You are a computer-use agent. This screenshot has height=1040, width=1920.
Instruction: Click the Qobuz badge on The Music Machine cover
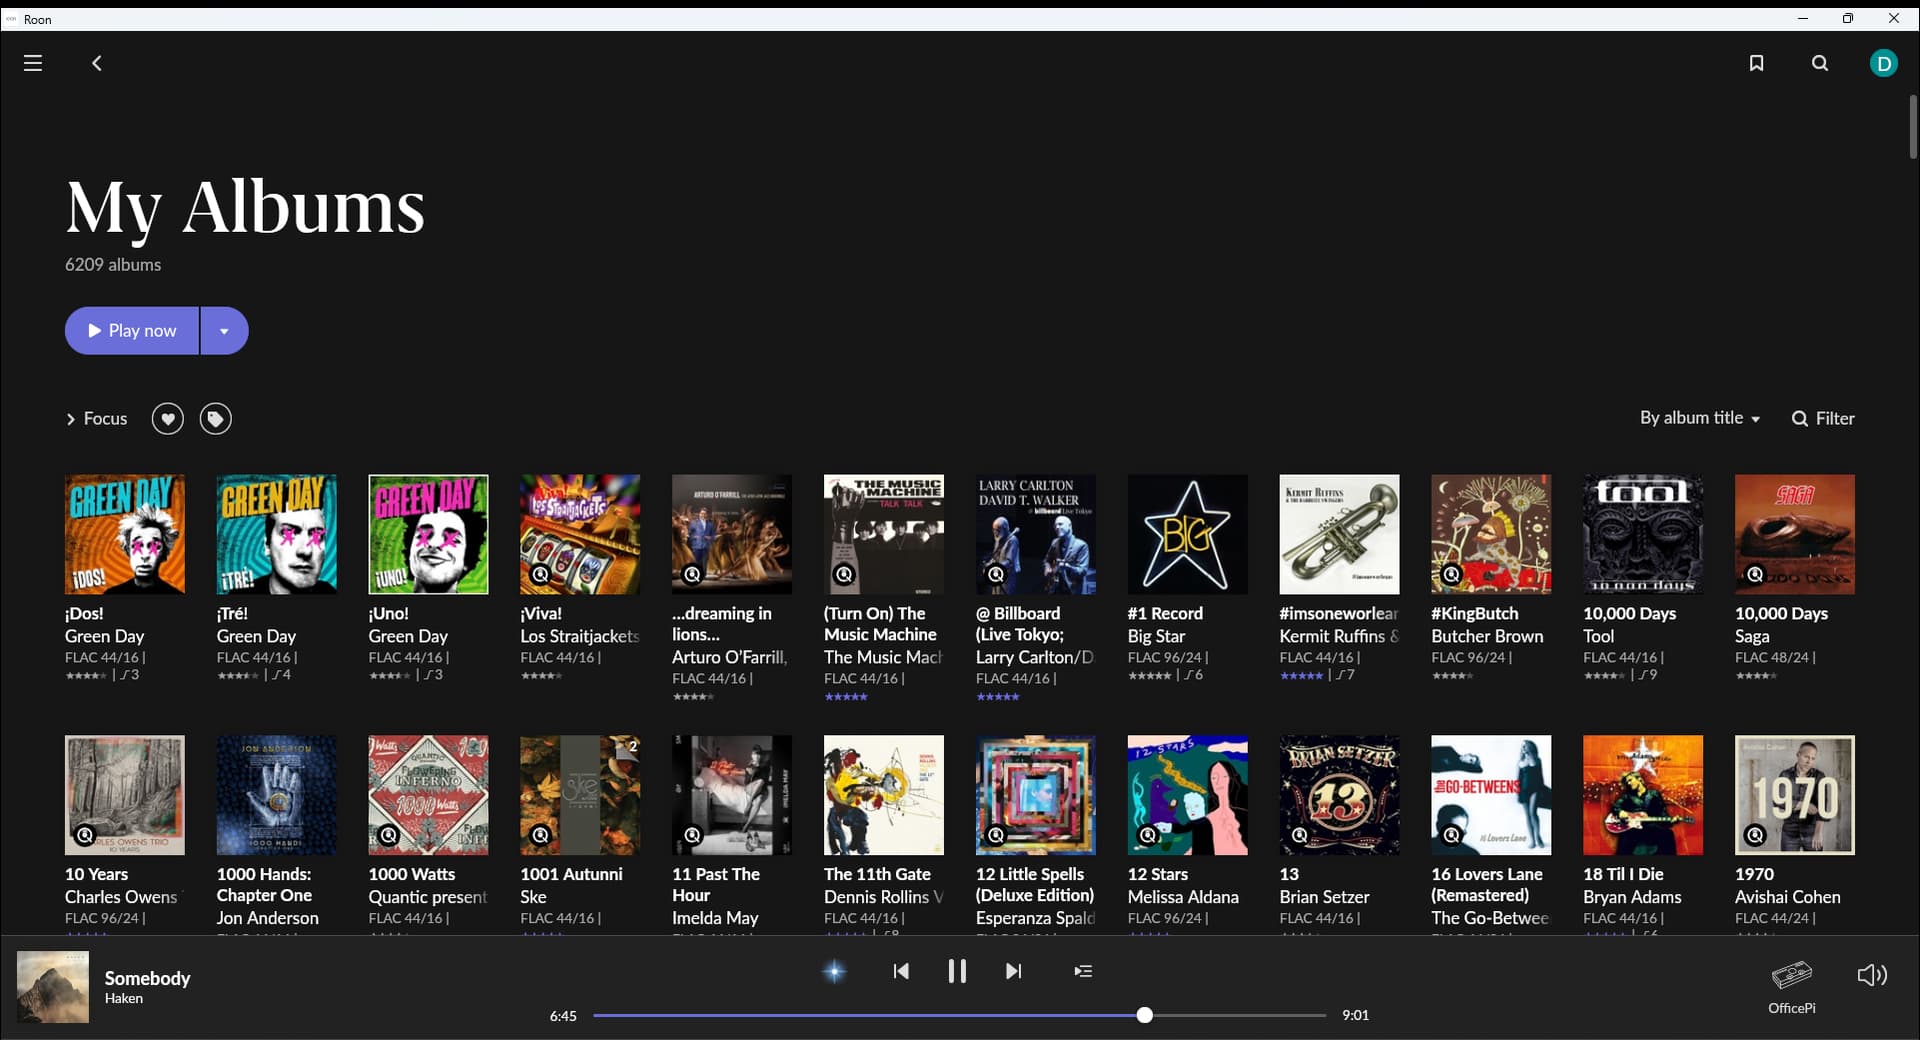pyautogui.click(x=844, y=574)
